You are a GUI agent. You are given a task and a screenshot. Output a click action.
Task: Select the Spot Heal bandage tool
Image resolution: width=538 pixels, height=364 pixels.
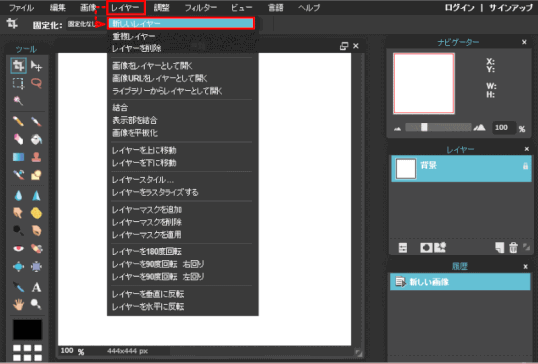36,248
